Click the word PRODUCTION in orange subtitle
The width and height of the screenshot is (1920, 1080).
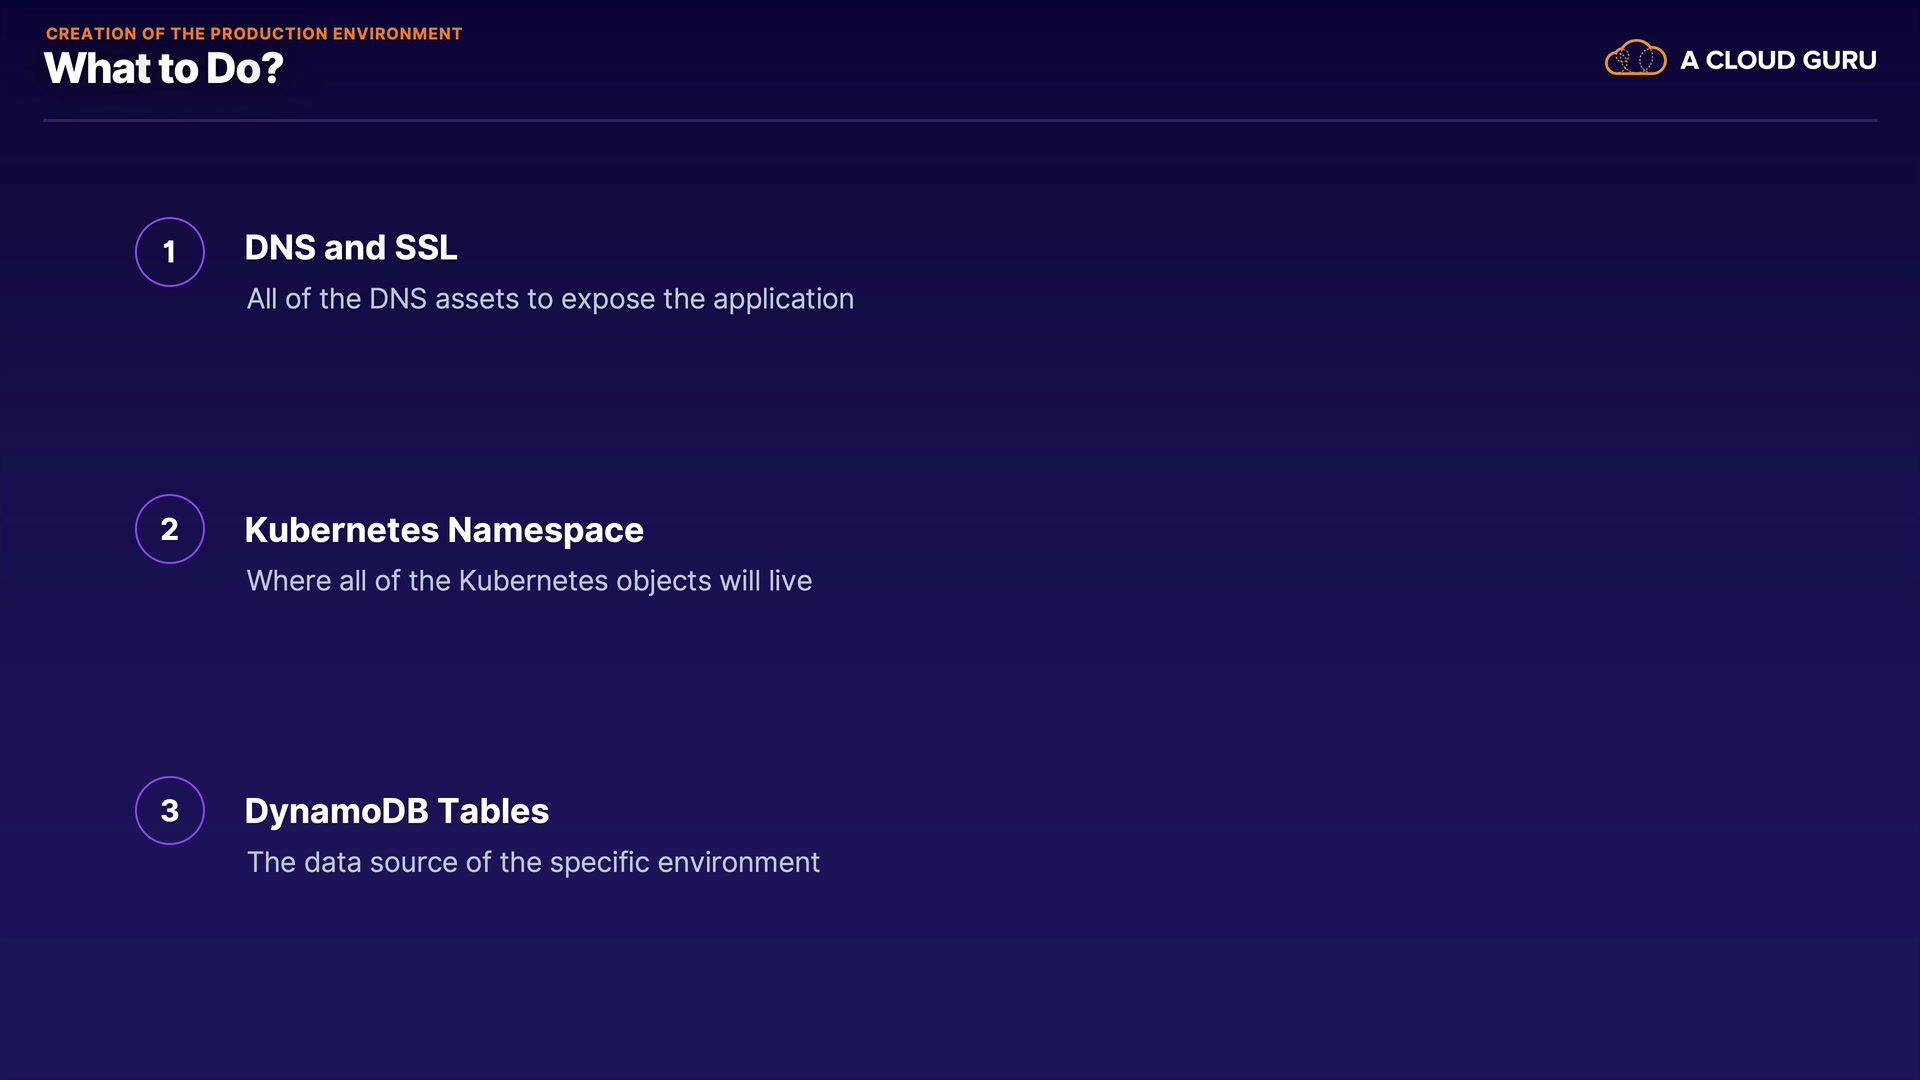click(269, 34)
